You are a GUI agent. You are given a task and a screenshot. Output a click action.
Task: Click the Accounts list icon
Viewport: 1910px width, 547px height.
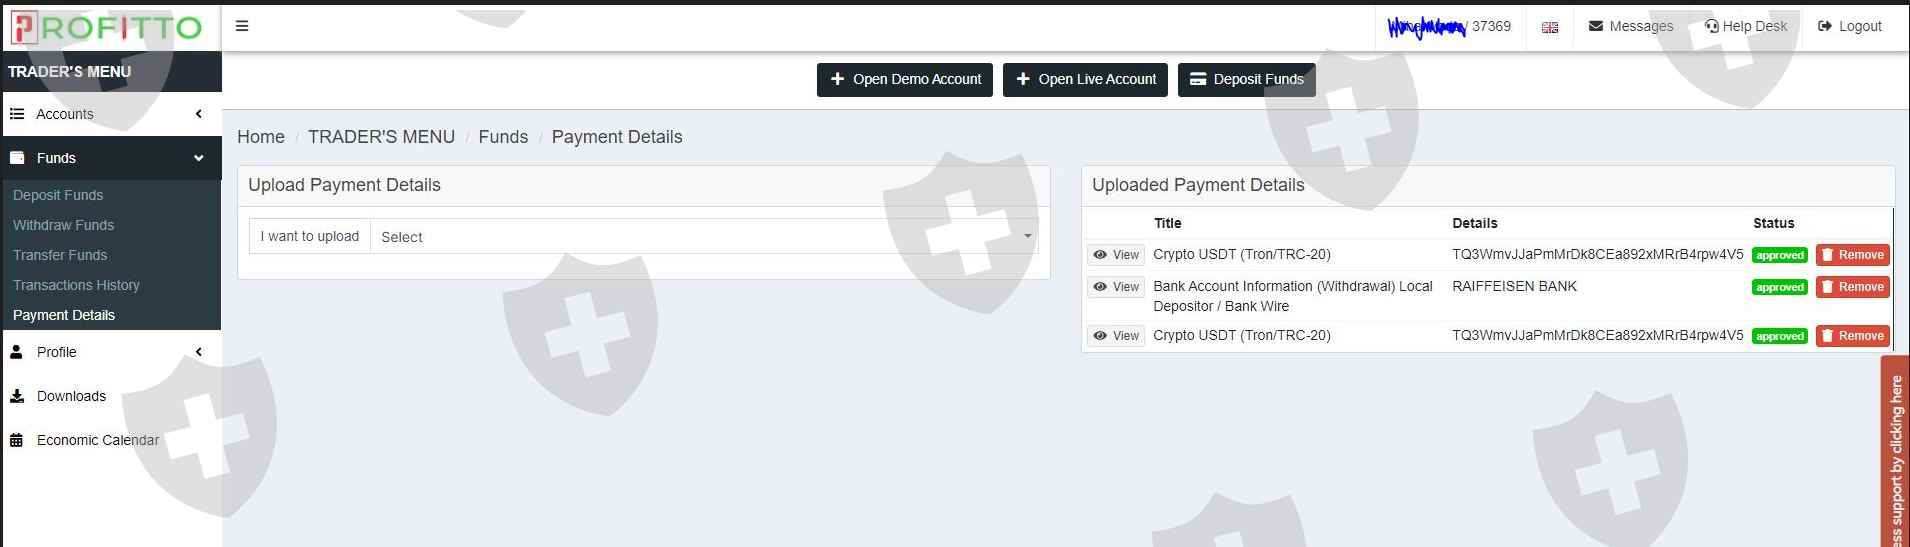(x=17, y=114)
